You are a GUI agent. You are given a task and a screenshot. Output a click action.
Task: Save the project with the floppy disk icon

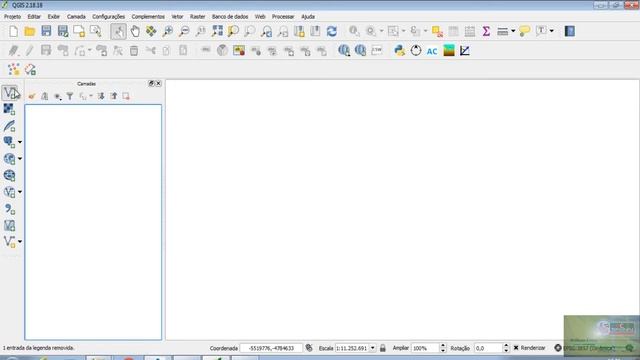(x=46, y=31)
